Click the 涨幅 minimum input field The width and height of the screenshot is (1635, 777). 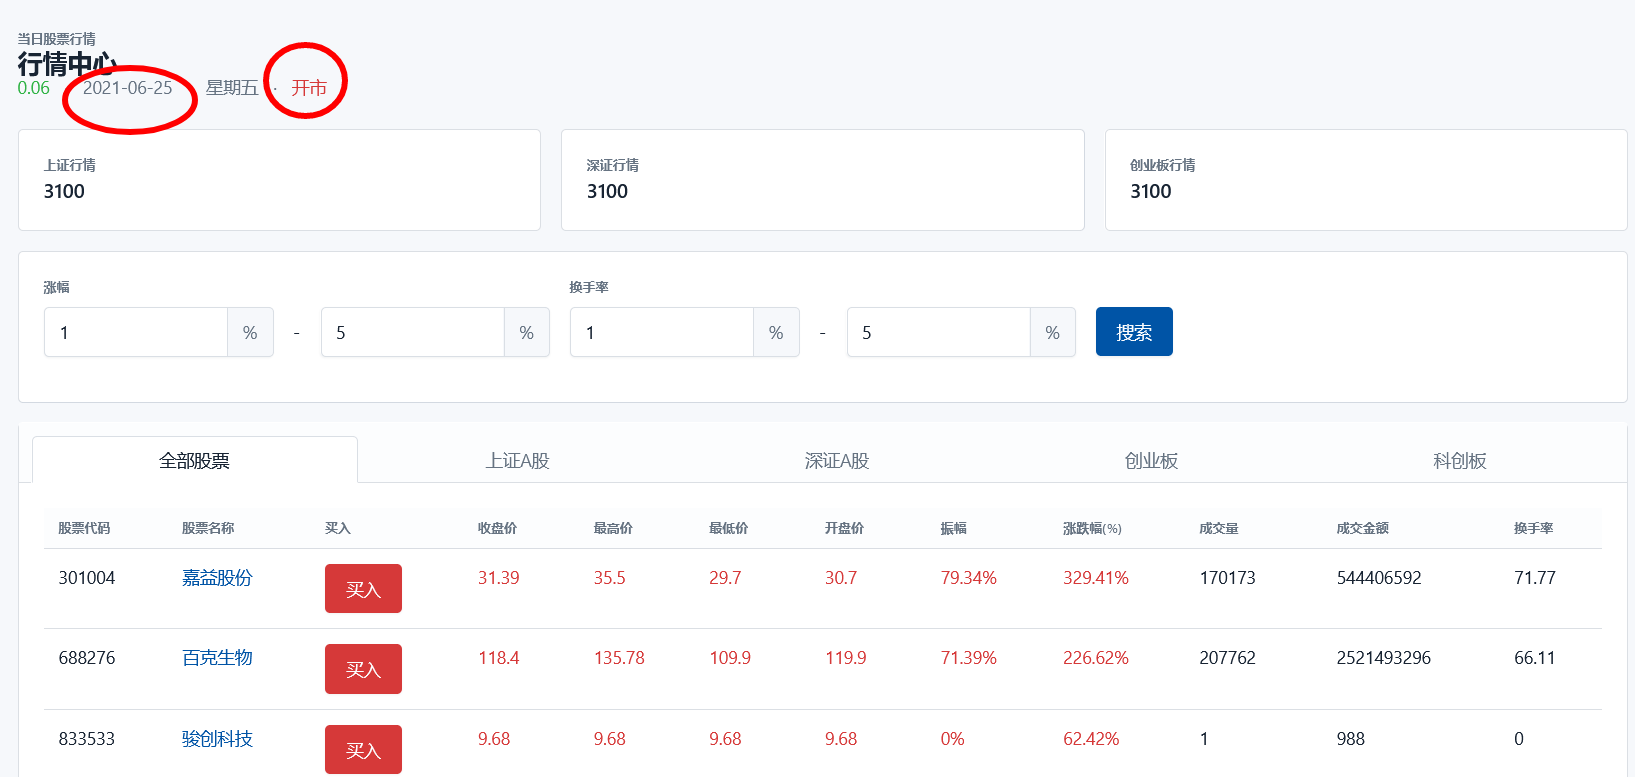point(136,332)
